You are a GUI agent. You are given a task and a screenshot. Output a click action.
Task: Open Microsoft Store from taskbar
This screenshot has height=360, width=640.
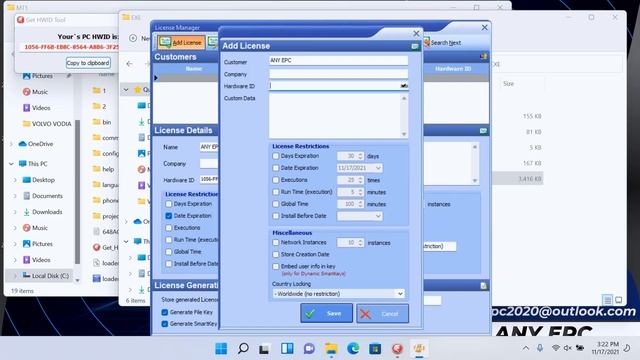(x=375, y=349)
